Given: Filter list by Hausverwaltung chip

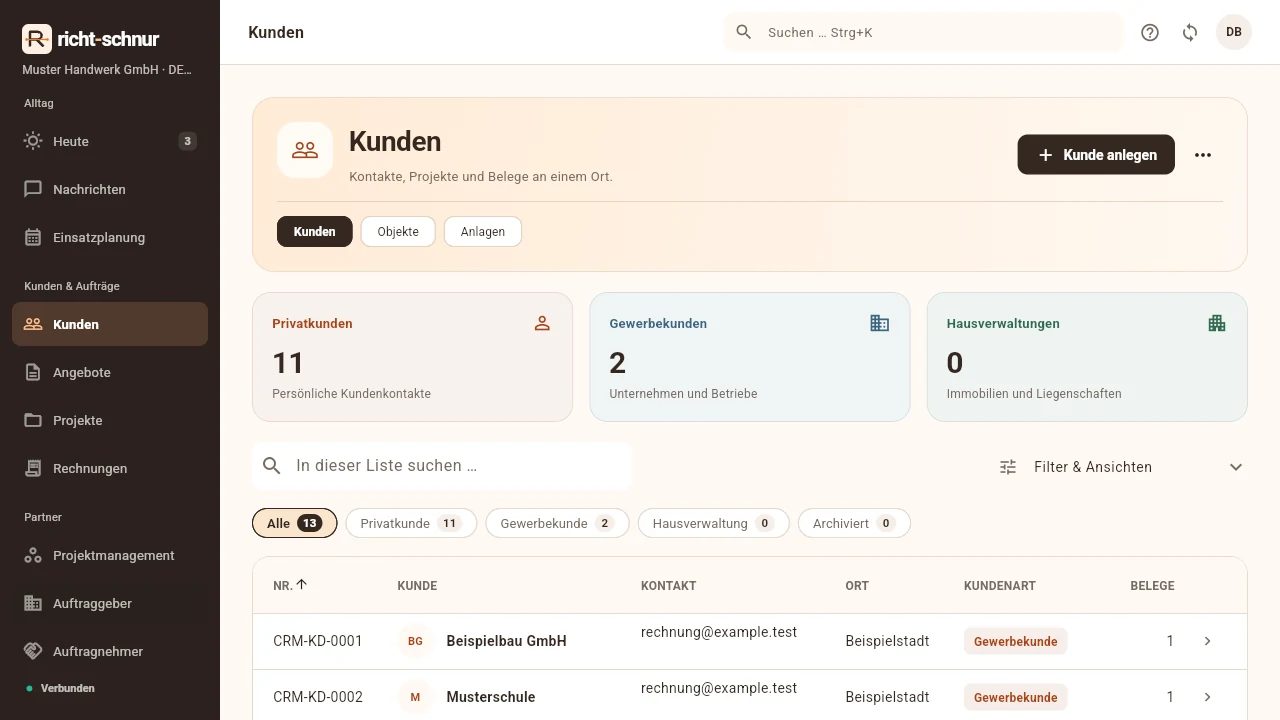Looking at the screenshot, I should [x=713, y=523].
